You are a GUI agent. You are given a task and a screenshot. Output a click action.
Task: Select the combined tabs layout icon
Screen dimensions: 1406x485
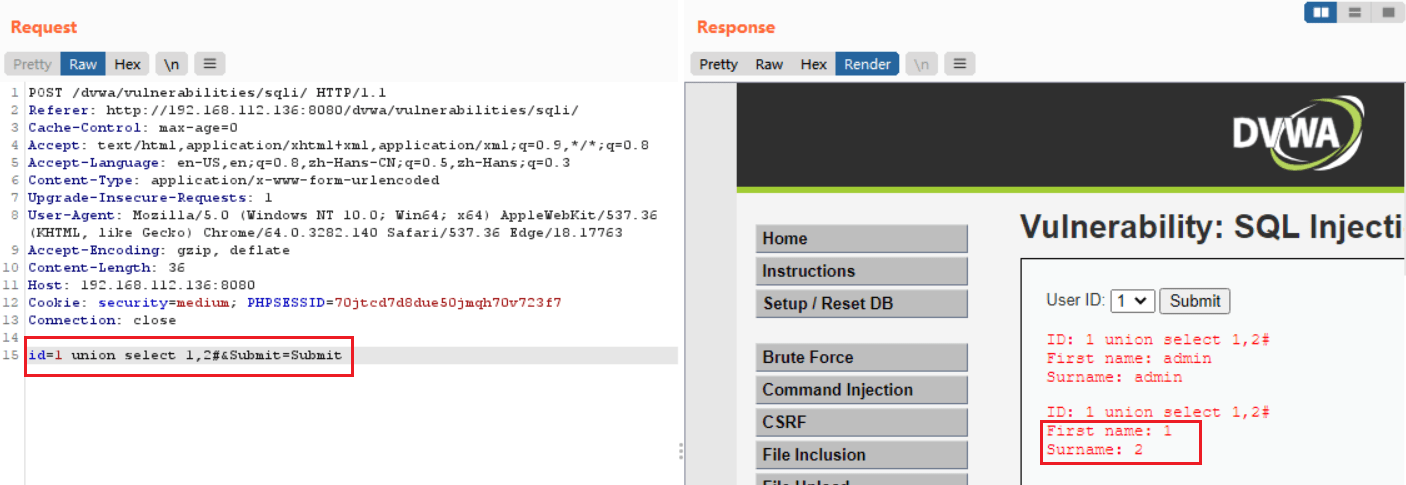(x=1387, y=13)
